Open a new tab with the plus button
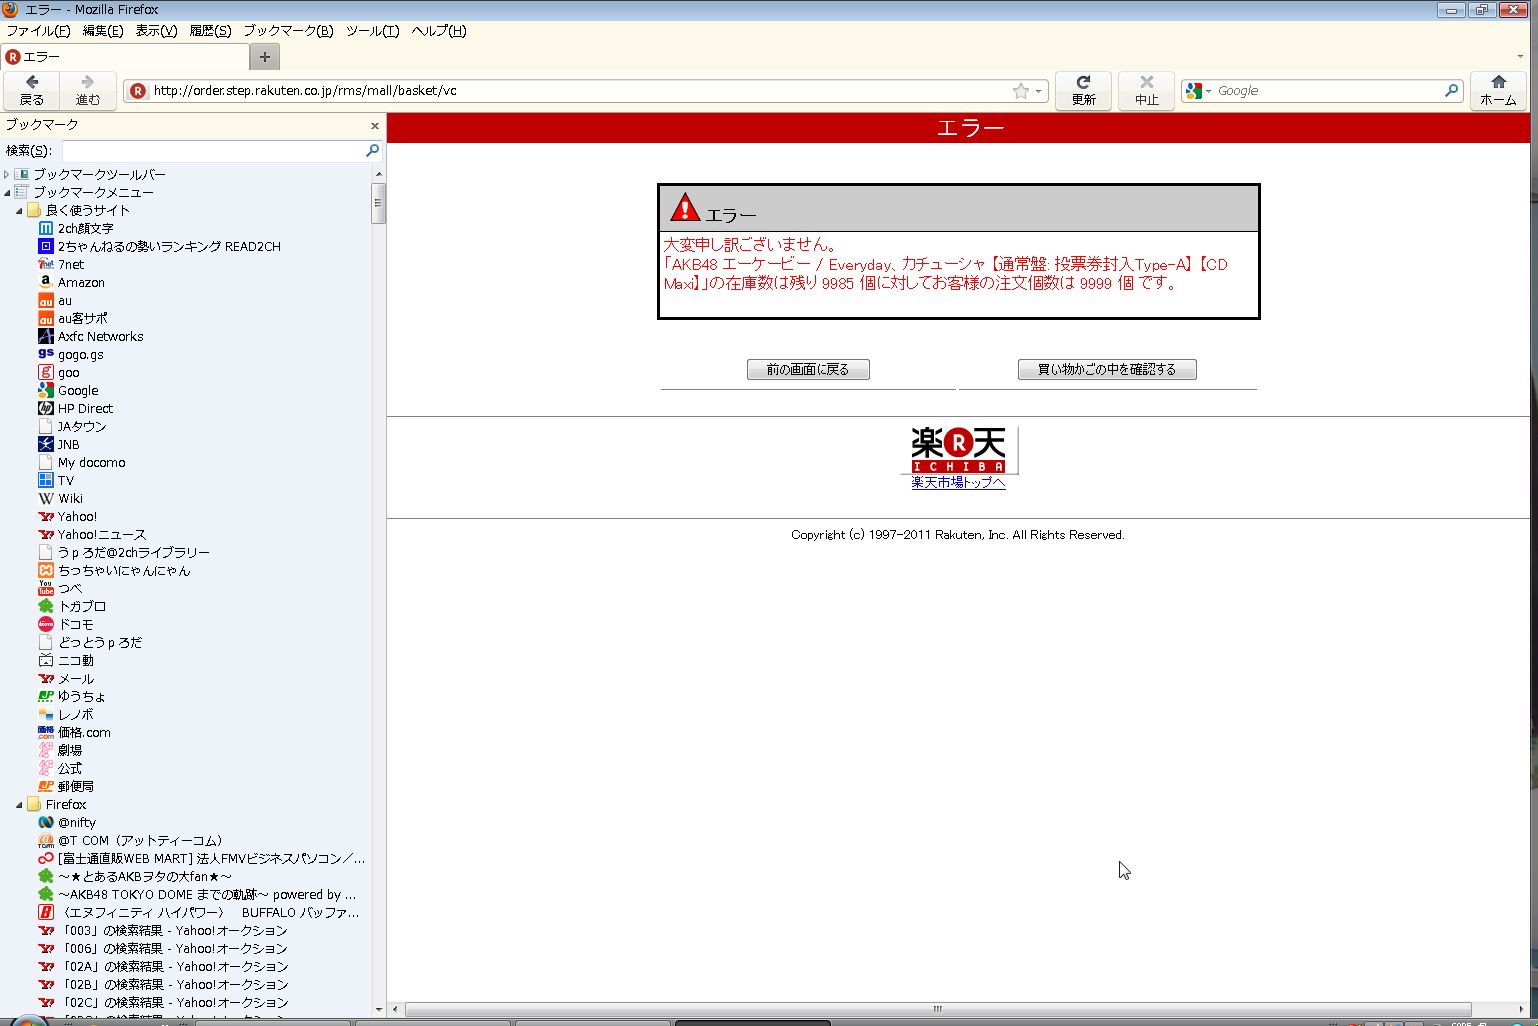Image resolution: width=1538 pixels, height=1026 pixels. click(x=264, y=57)
